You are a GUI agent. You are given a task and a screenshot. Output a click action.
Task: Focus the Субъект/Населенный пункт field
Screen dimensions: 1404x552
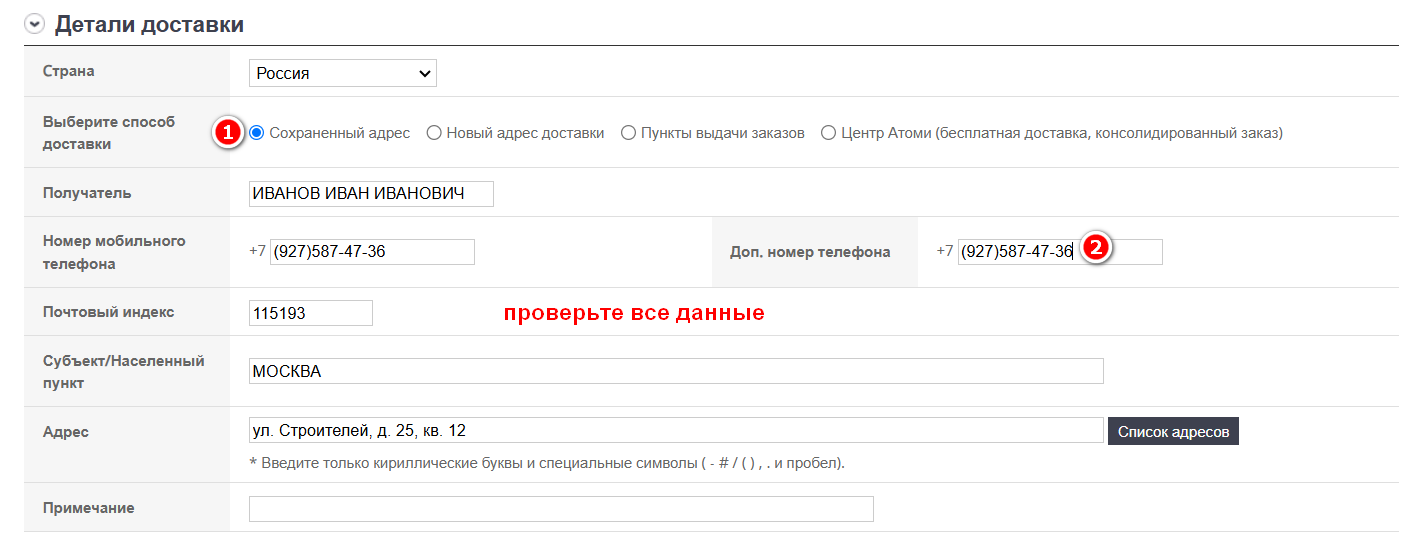pos(676,371)
